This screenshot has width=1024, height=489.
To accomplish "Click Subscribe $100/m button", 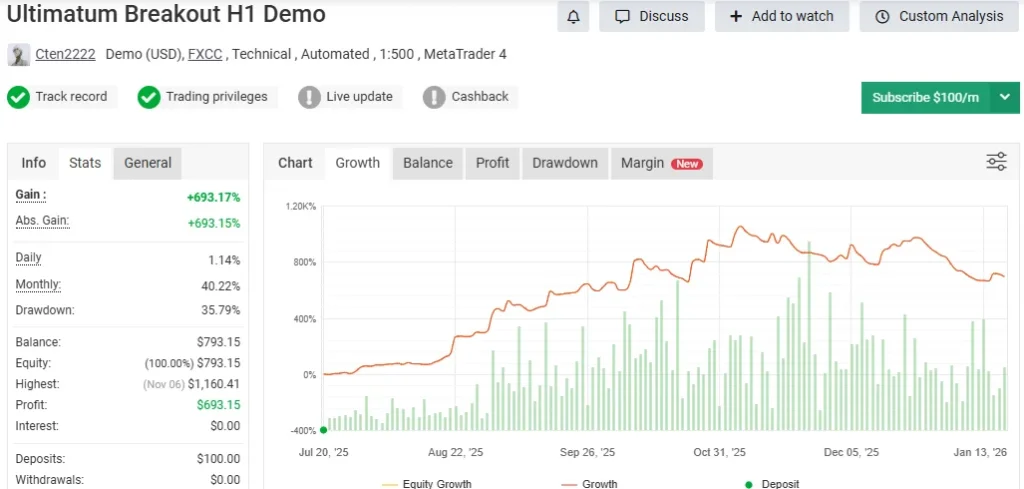I will (x=926, y=97).
